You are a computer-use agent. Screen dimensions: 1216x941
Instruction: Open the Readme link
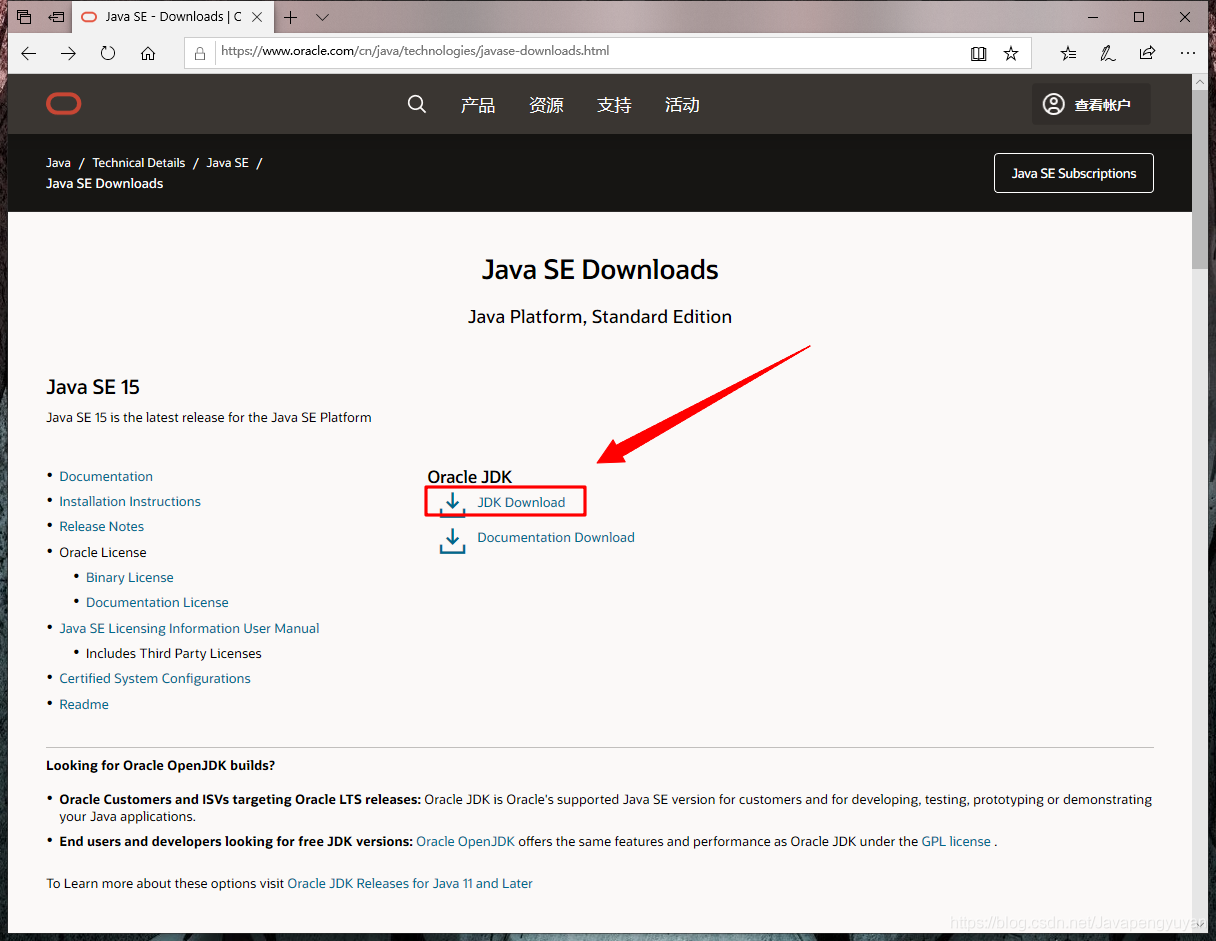point(84,704)
